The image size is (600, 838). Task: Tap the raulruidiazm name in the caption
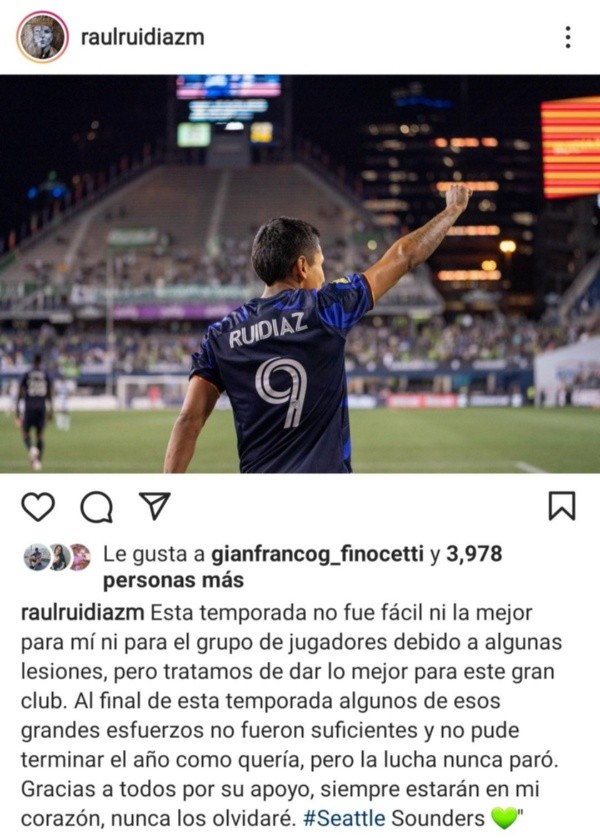coord(82,612)
